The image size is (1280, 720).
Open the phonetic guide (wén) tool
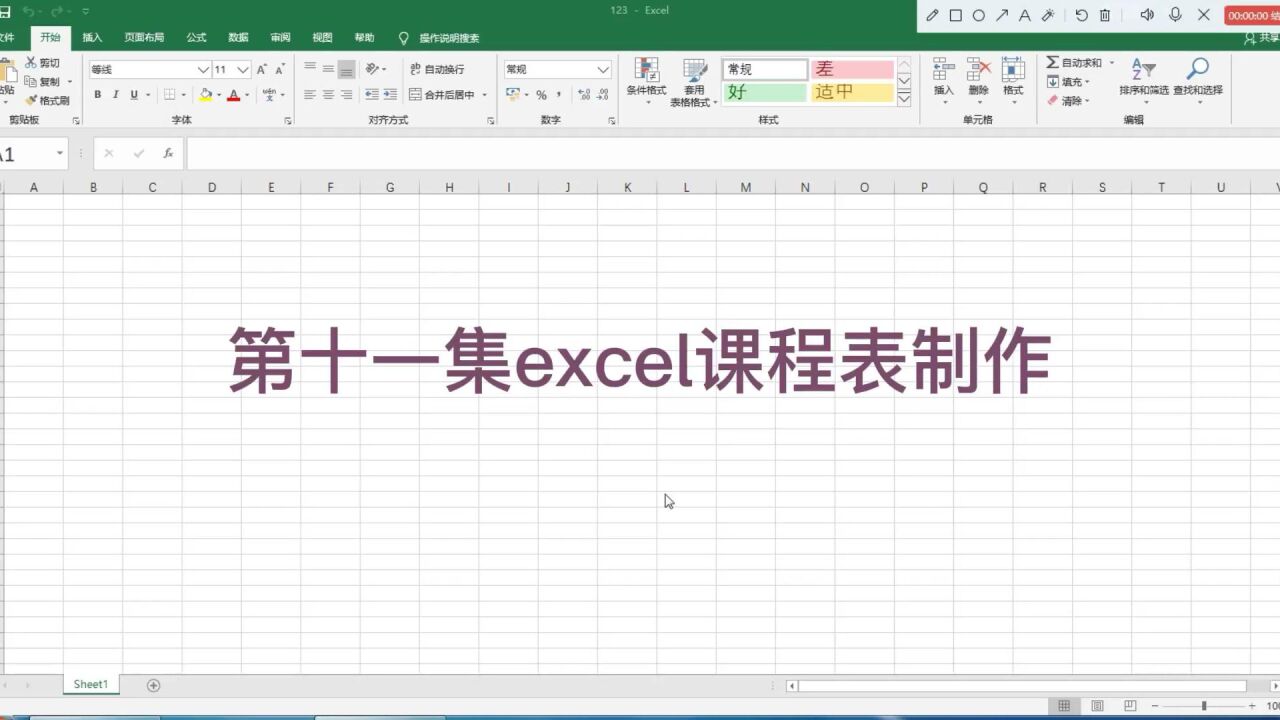tap(269, 94)
